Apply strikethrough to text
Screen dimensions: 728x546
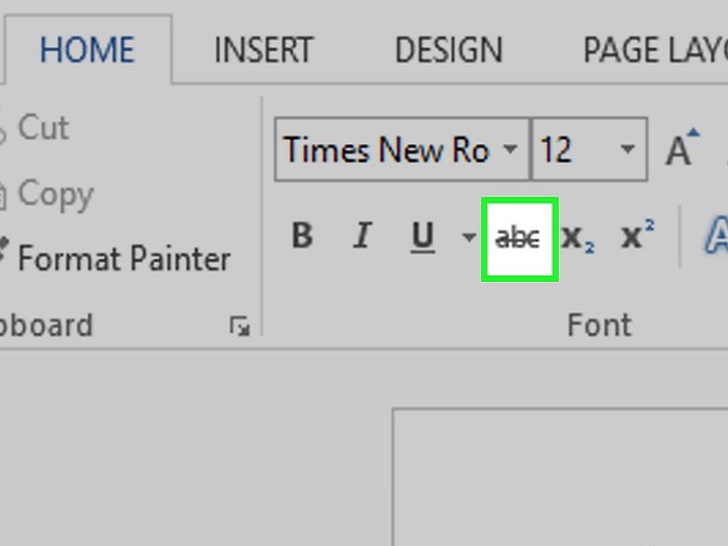(x=518, y=238)
